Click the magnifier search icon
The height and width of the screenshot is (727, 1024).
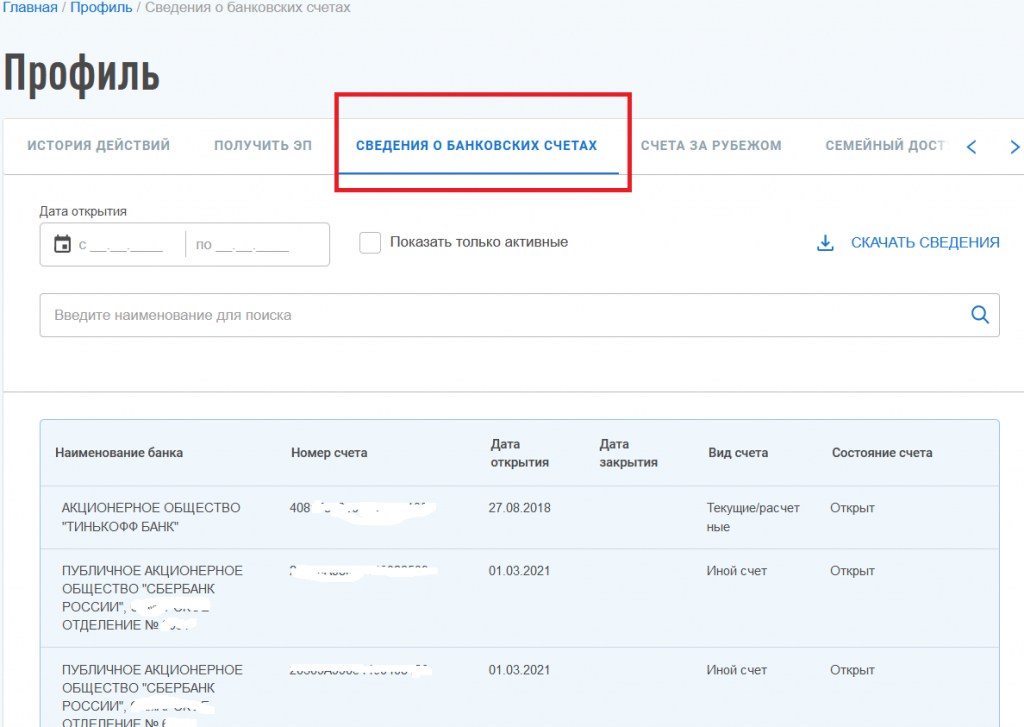click(x=980, y=315)
